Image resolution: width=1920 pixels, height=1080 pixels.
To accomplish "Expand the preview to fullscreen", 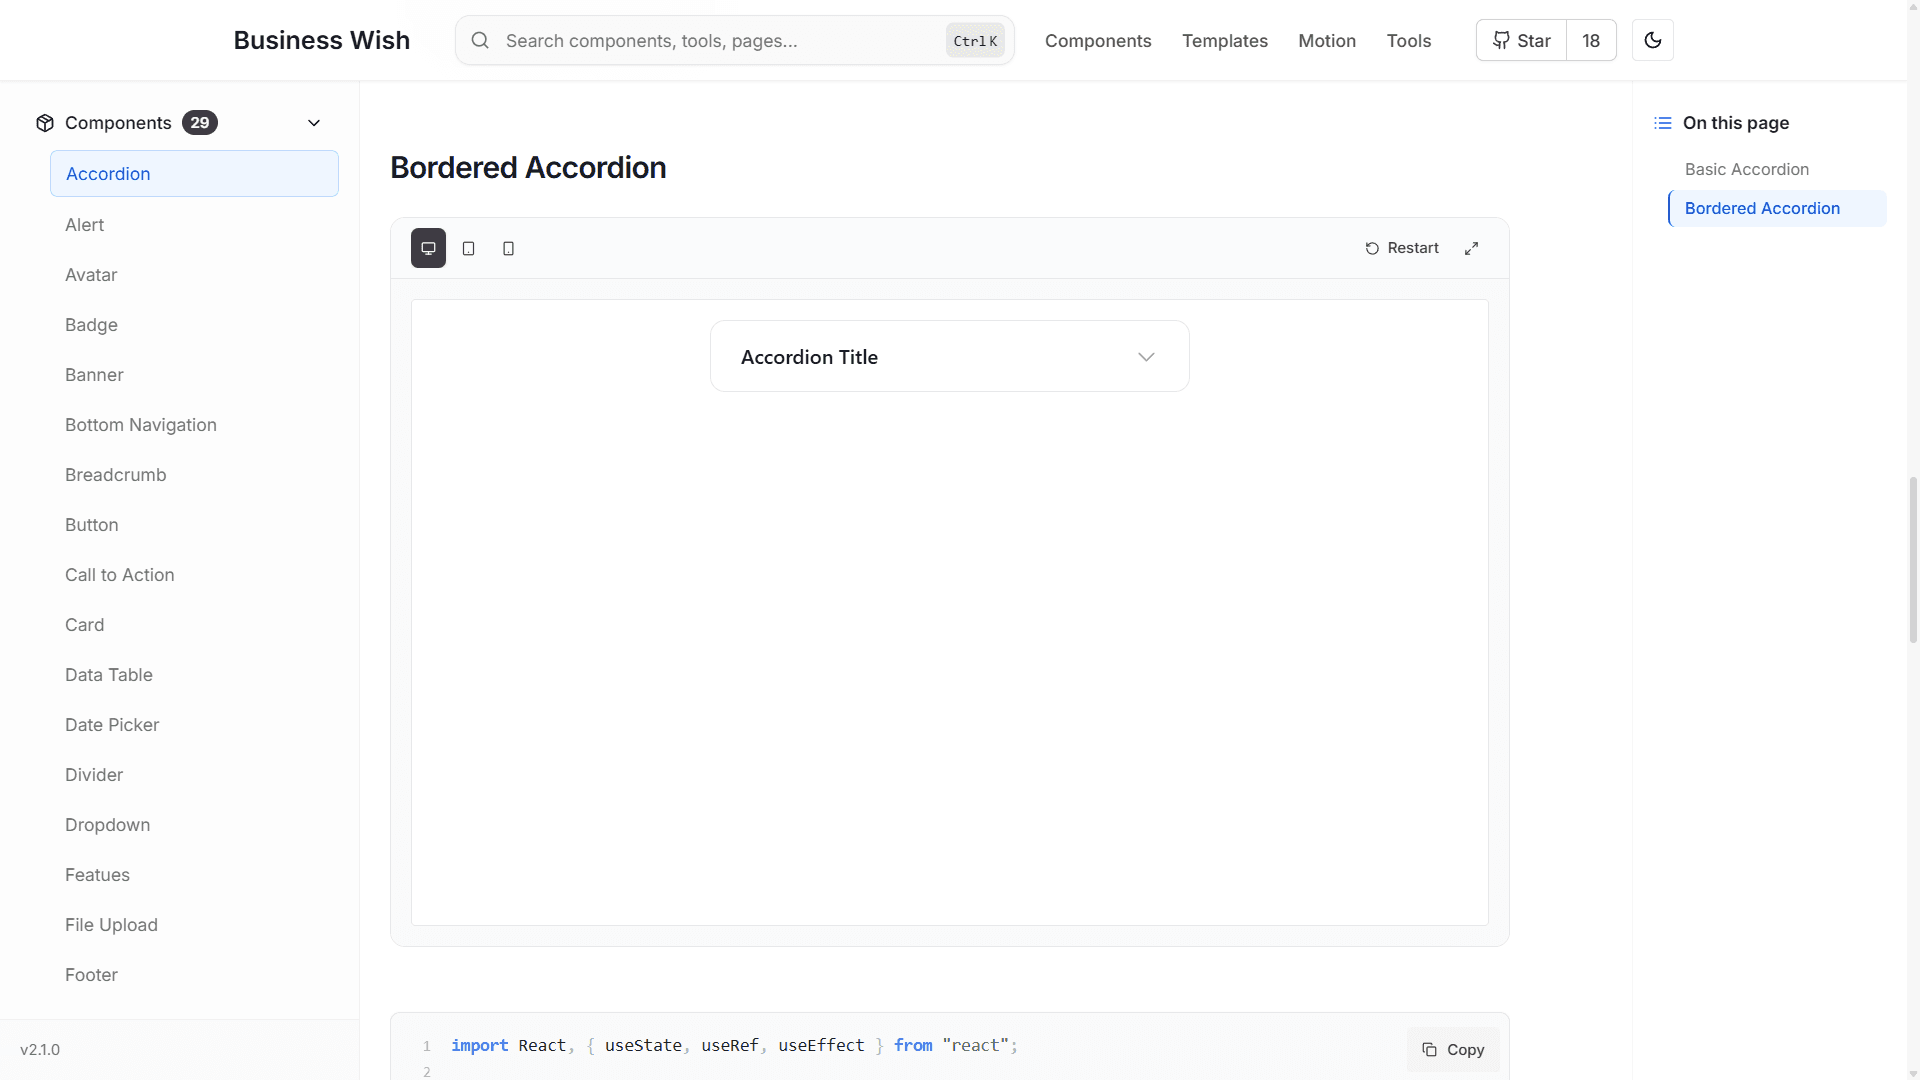I will pyautogui.click(x=1471, y=247).
